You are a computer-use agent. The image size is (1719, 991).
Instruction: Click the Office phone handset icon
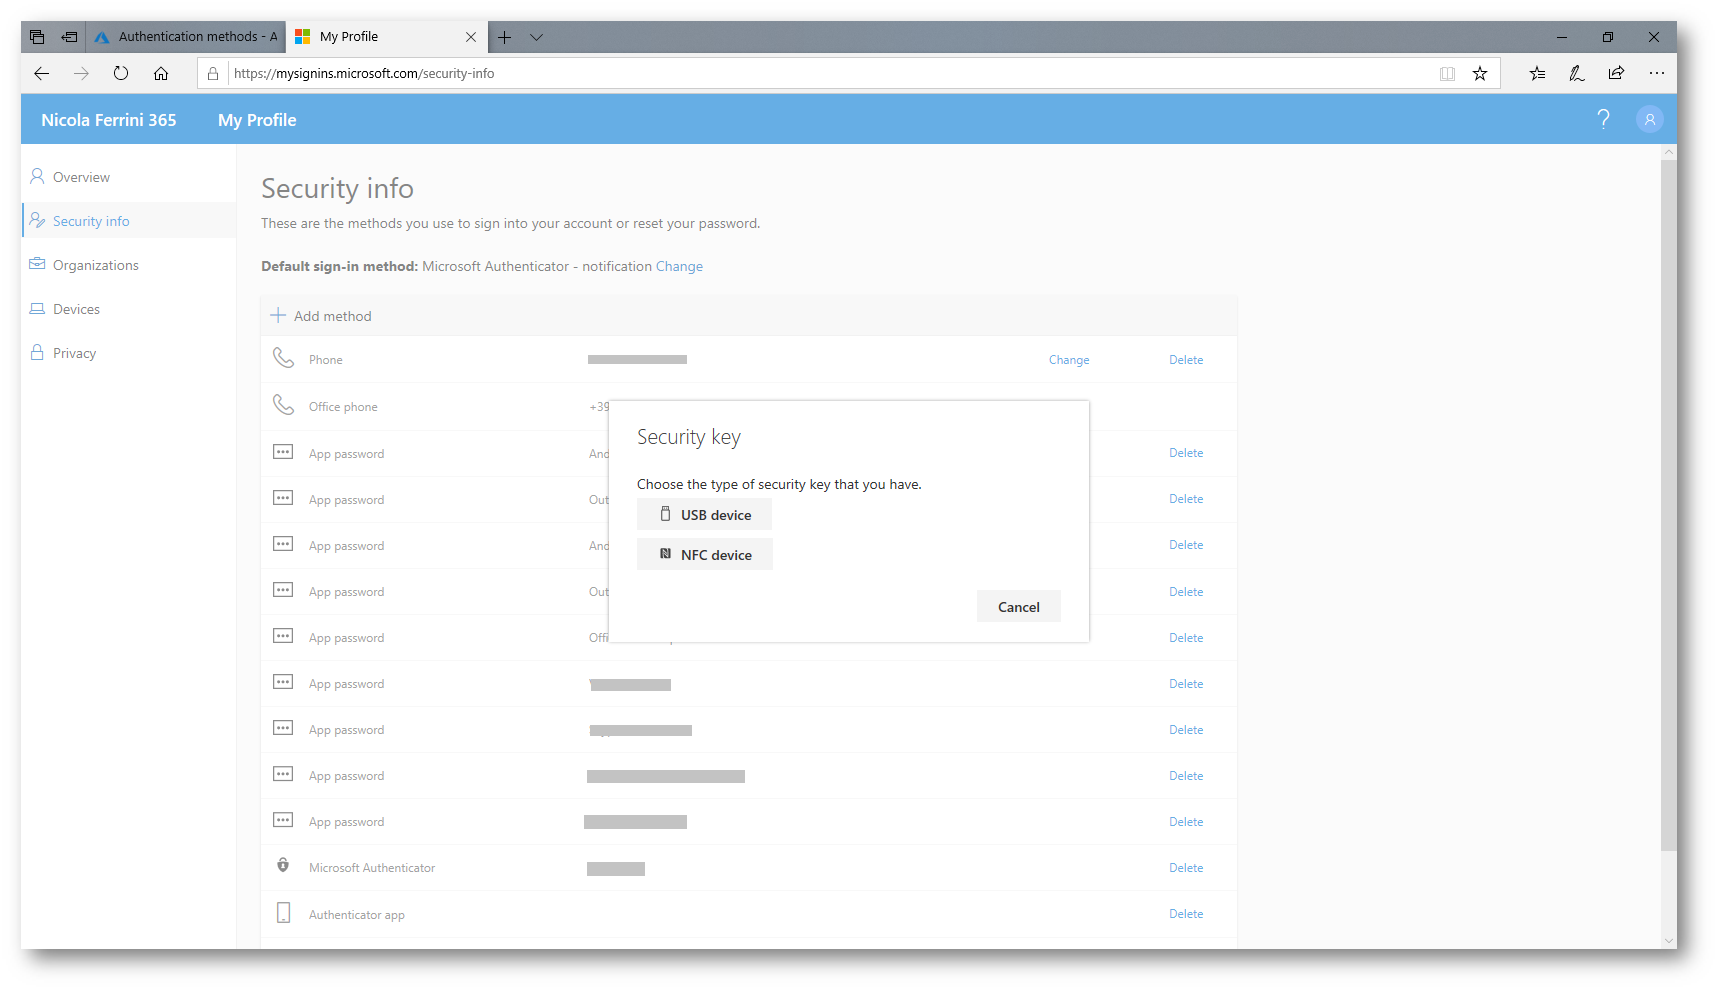click(284, 405)
